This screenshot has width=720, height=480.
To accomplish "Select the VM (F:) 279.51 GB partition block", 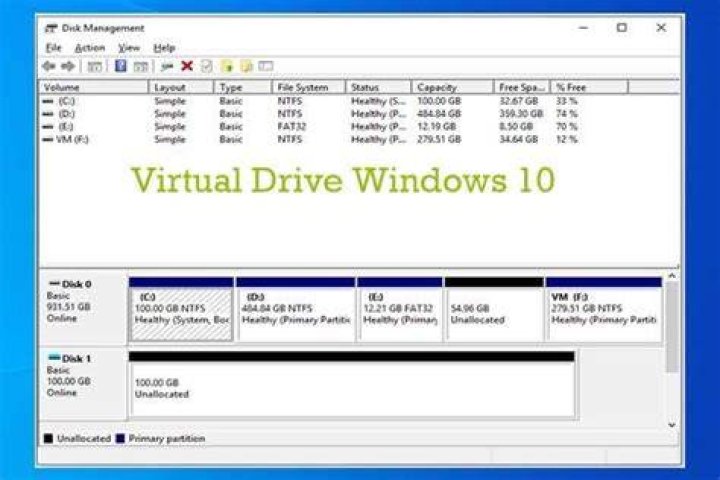I will coord(604,310).
